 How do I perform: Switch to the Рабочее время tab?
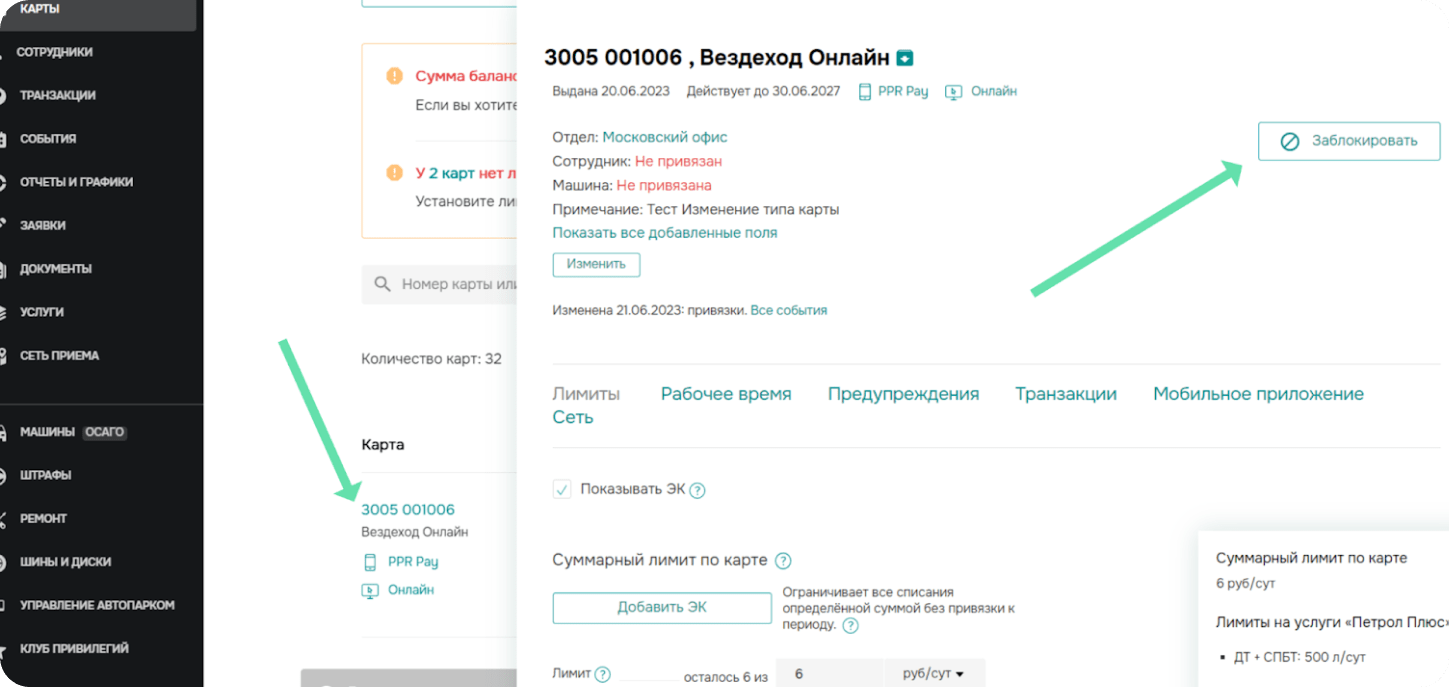(x=725, y=394)
